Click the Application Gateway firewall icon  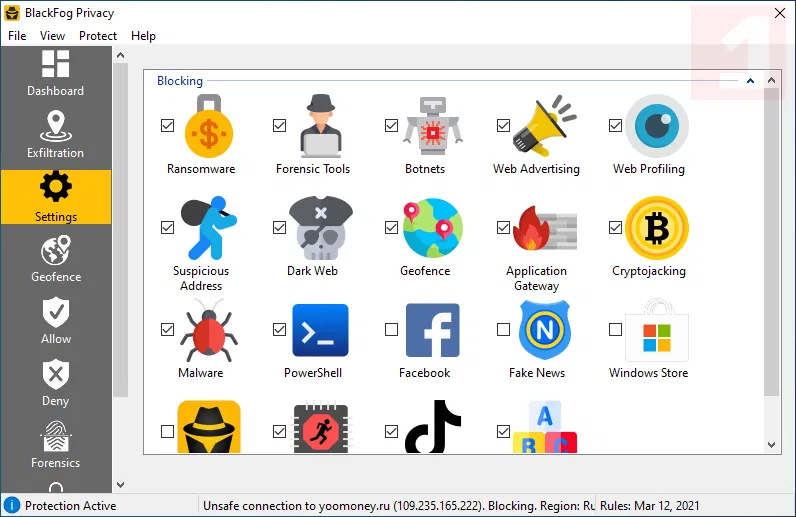(x=545, y=228)
